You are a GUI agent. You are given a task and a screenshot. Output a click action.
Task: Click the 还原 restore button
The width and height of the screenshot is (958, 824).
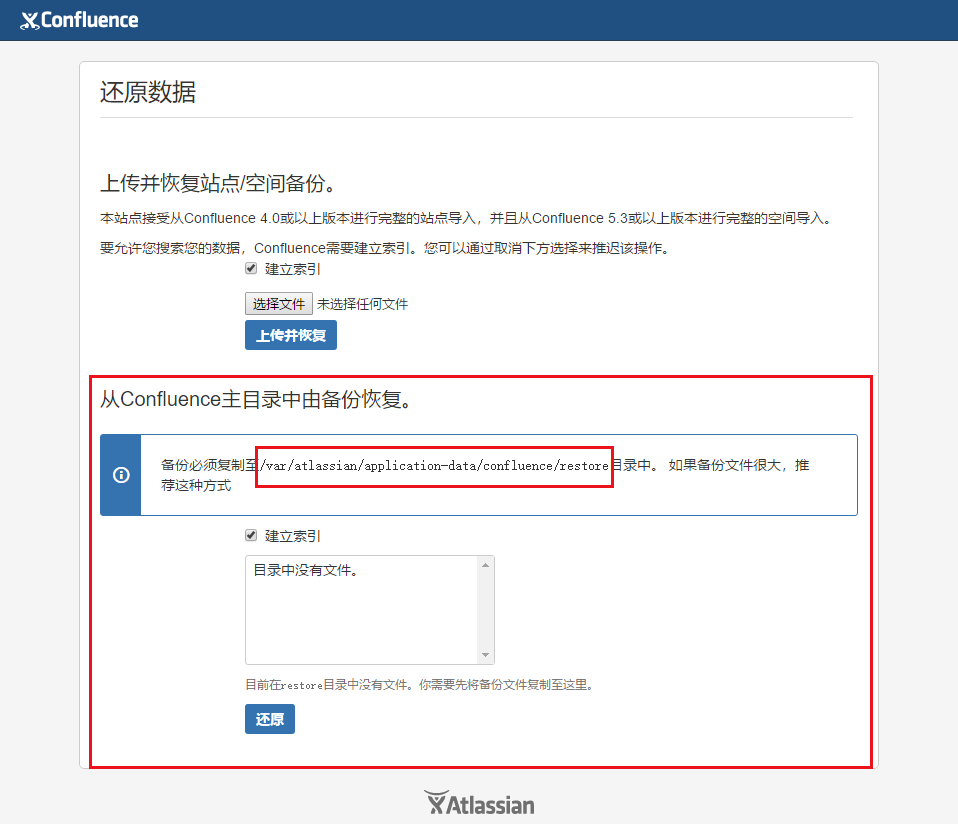270,719
